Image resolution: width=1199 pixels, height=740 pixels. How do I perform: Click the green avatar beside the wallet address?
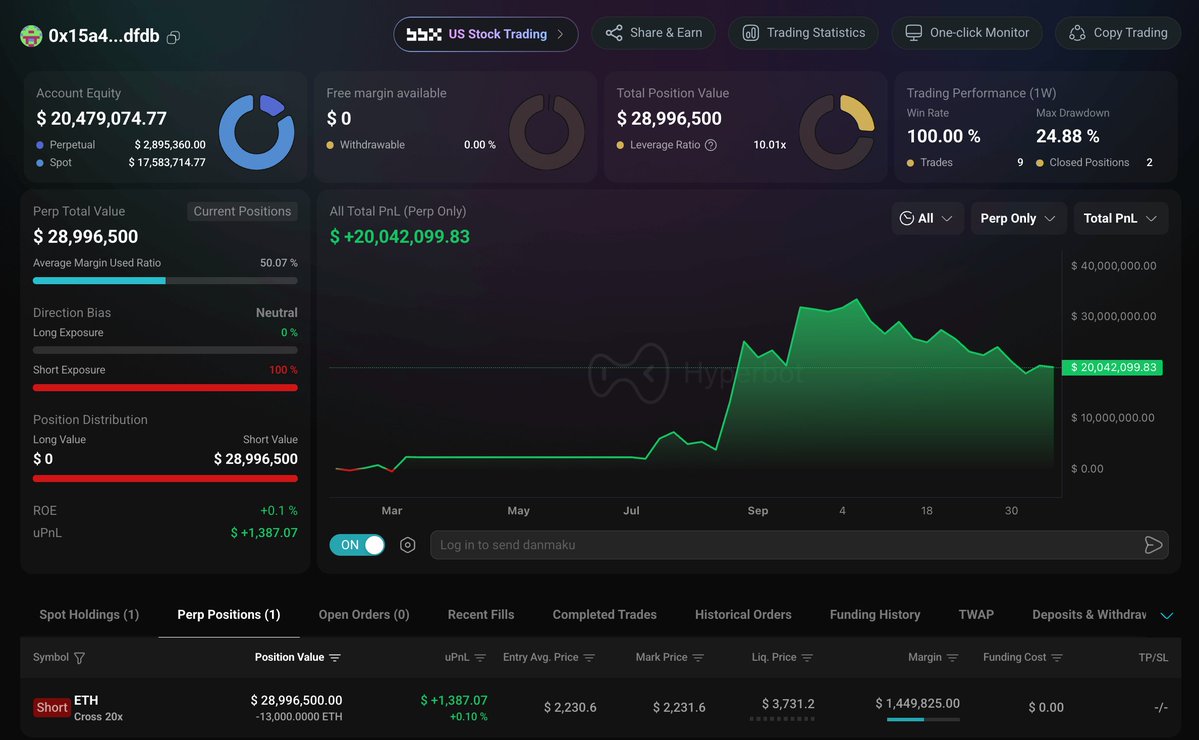click(x=31, y=36)
